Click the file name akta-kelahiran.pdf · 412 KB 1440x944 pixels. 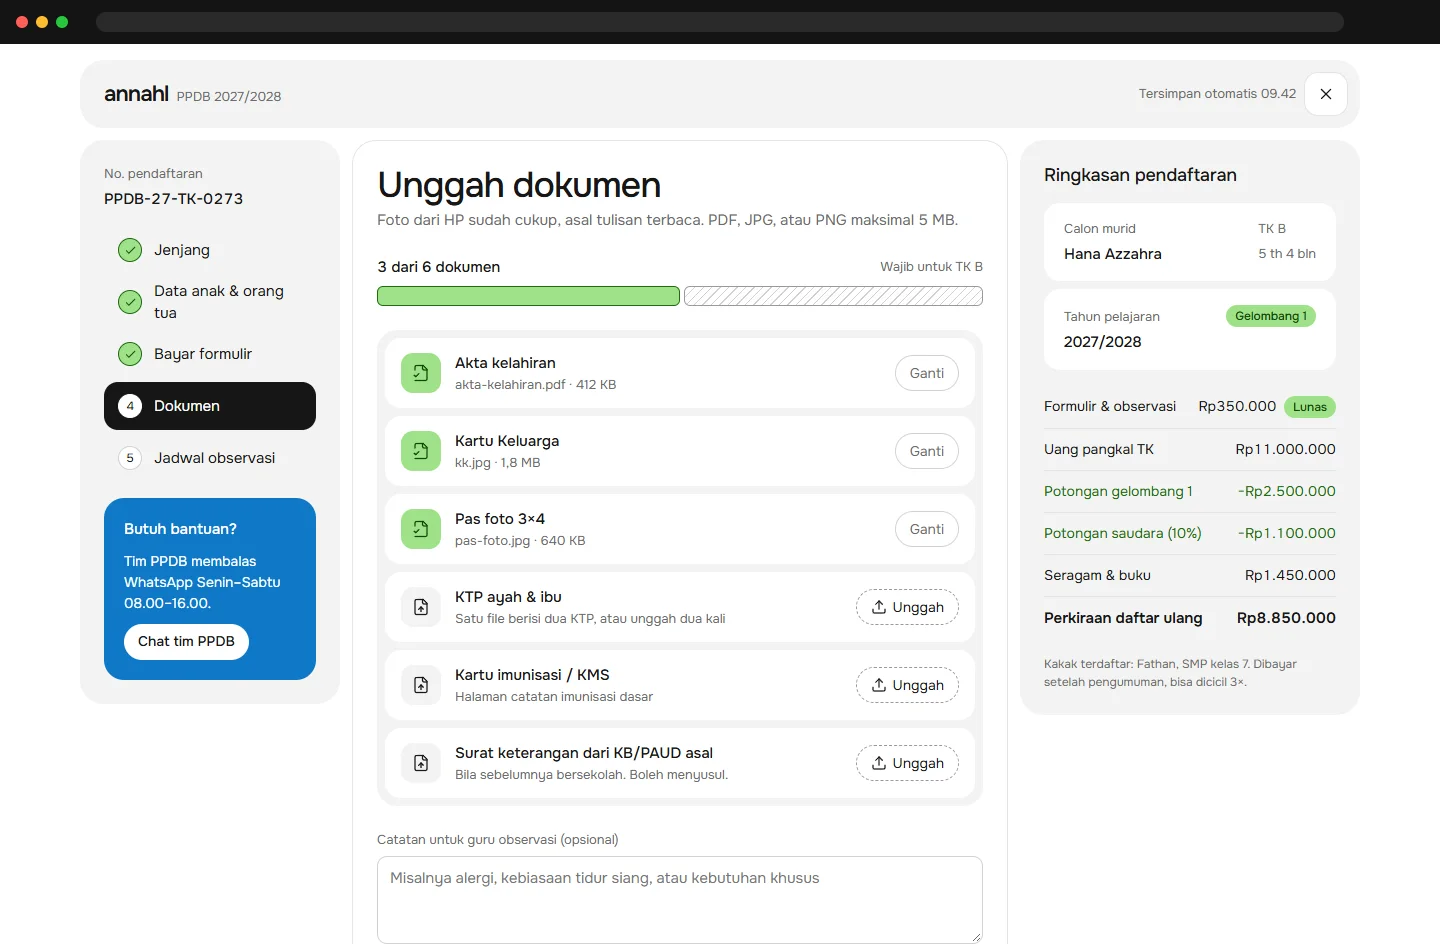point(535,385)
